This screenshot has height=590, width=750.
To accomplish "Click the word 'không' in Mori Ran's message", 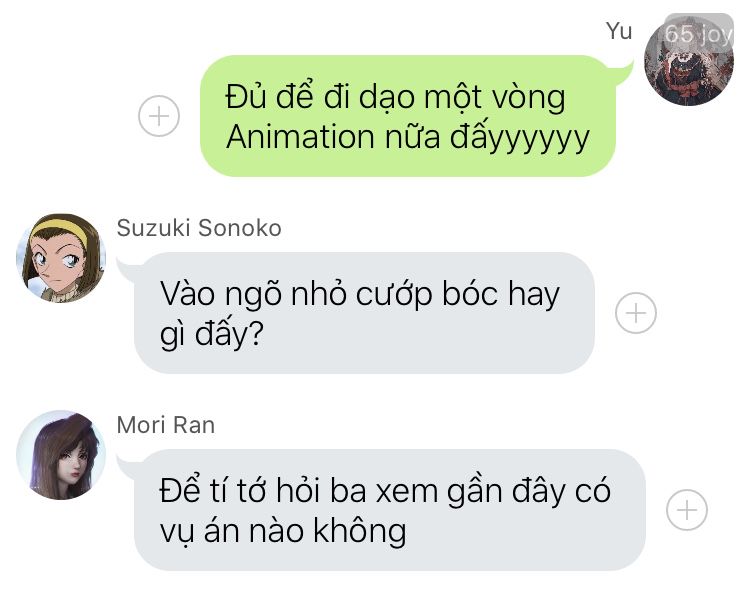I will pyautogui.click(x=360, y=531).
